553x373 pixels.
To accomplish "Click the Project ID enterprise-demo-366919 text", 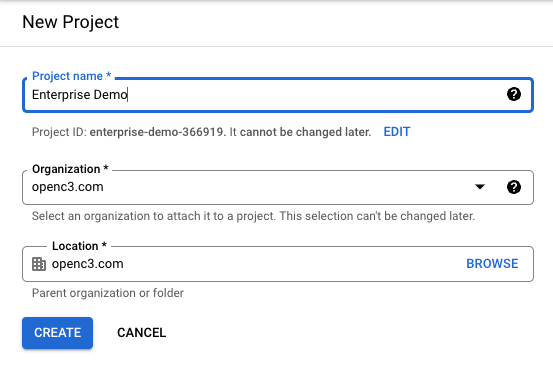I will (x=157, y=132).
